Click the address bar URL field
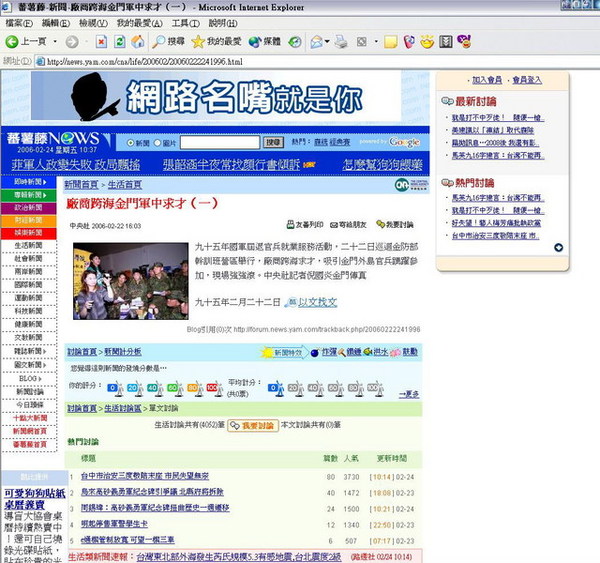Screen dimensions: 600x563 click(316, 61)
